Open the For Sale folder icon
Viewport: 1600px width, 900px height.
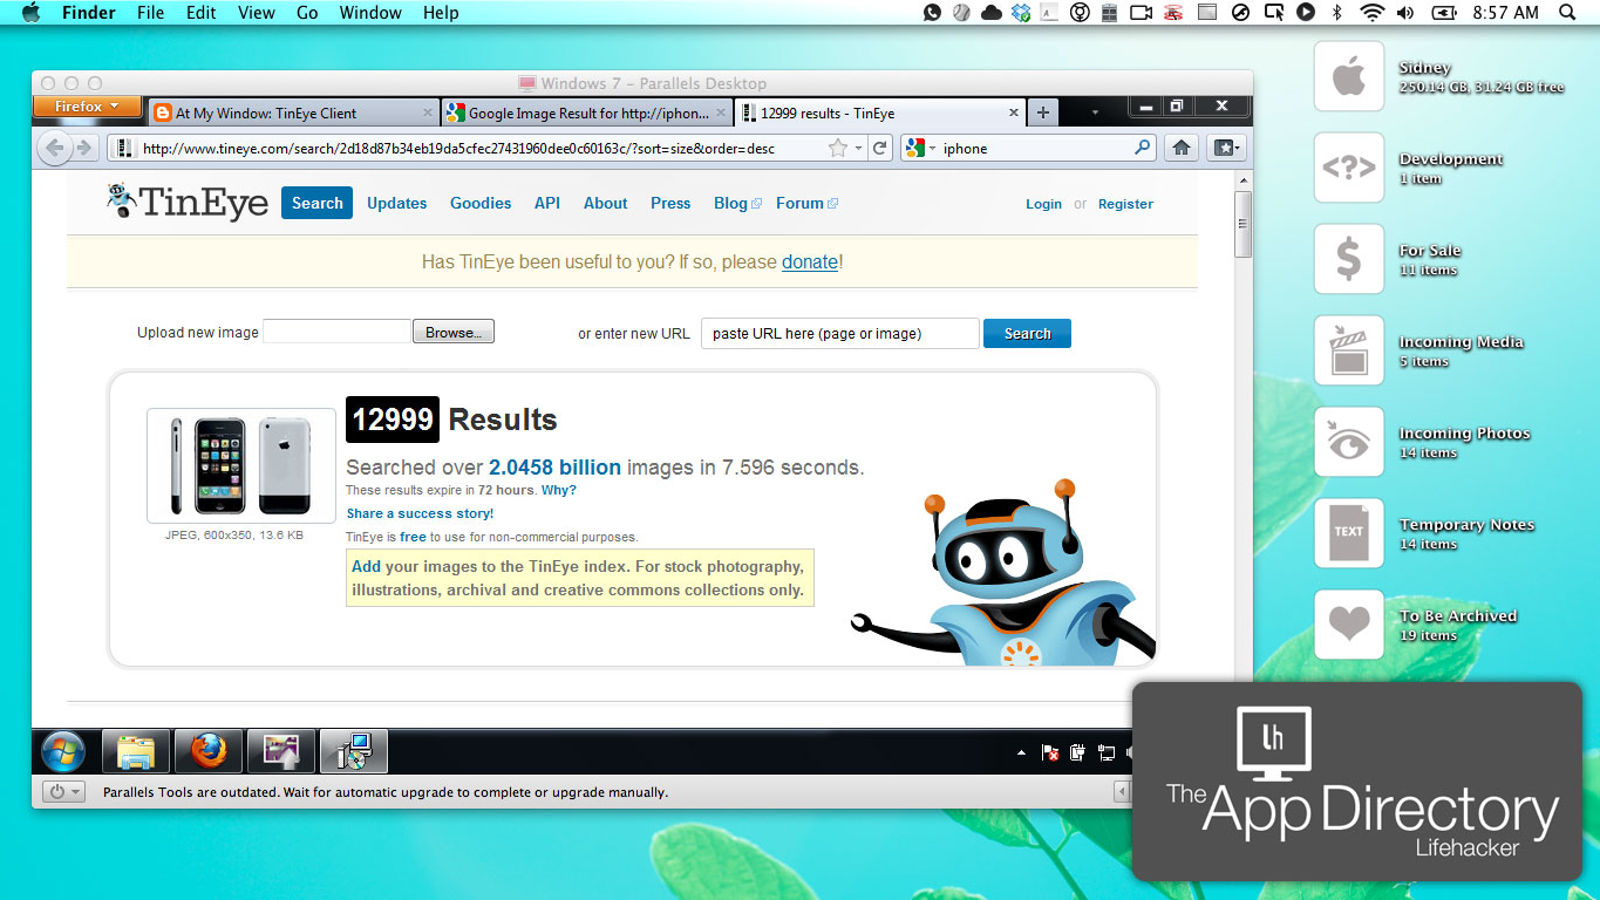pos(1349,259)
